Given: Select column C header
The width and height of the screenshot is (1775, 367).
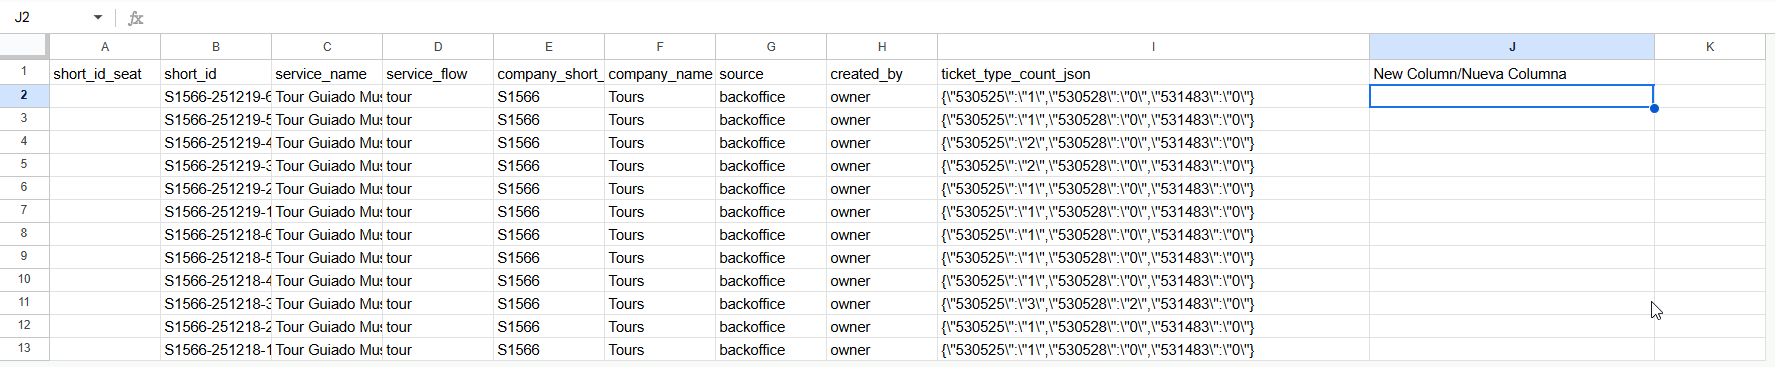Looking at the screenshot, I should tap(327, 47).
